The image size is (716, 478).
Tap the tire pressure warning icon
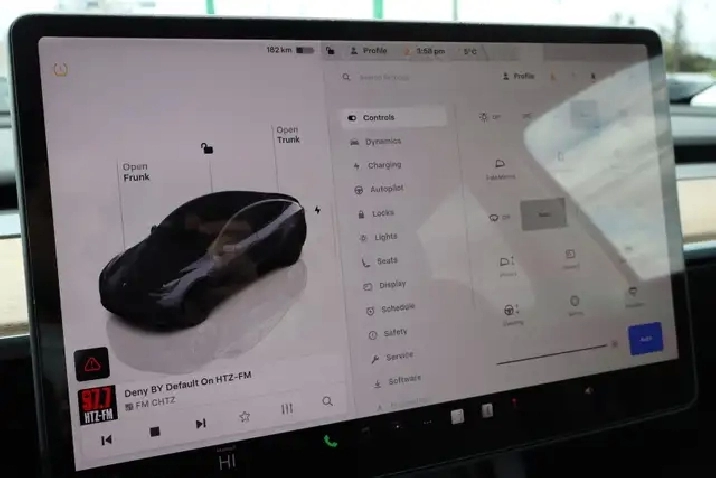click(62, 71)
